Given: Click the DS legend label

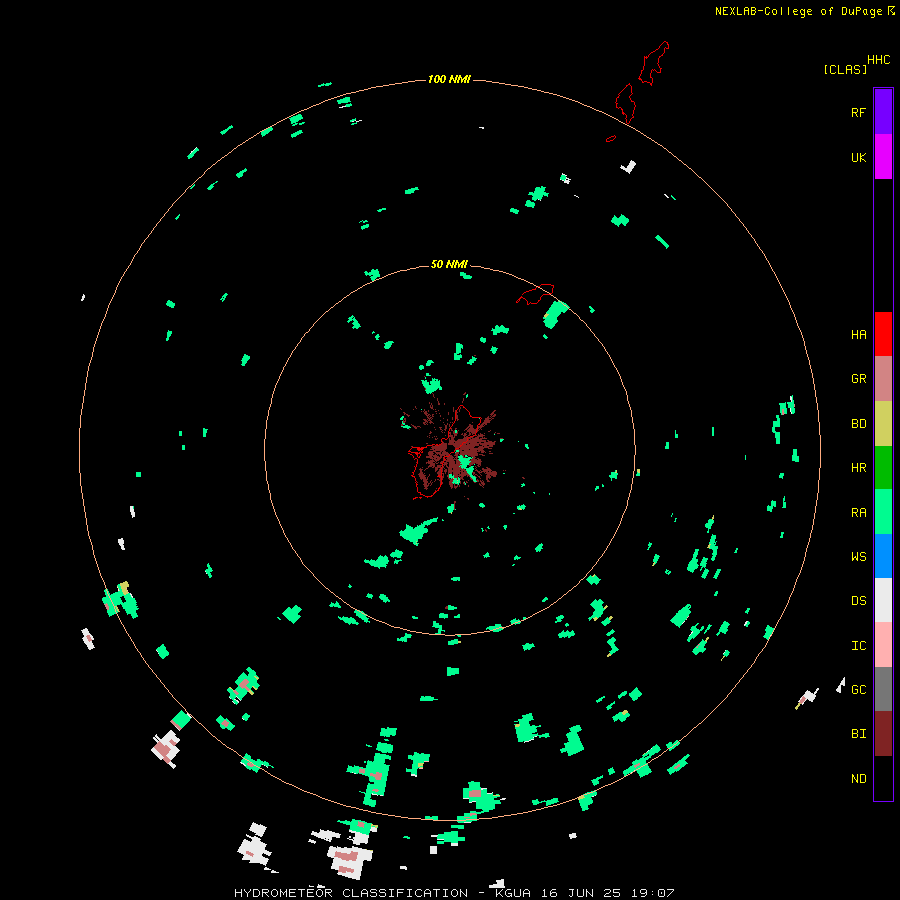Looking at the screenshot, I should pos(858,601).
